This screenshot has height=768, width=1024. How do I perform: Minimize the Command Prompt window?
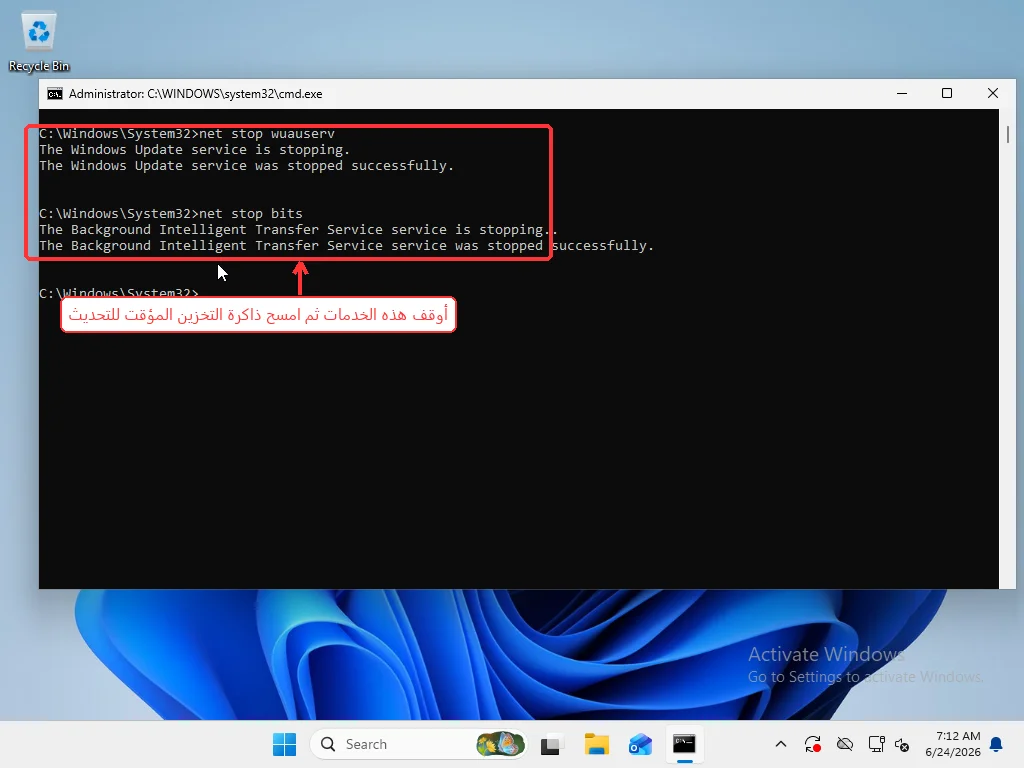902,93
